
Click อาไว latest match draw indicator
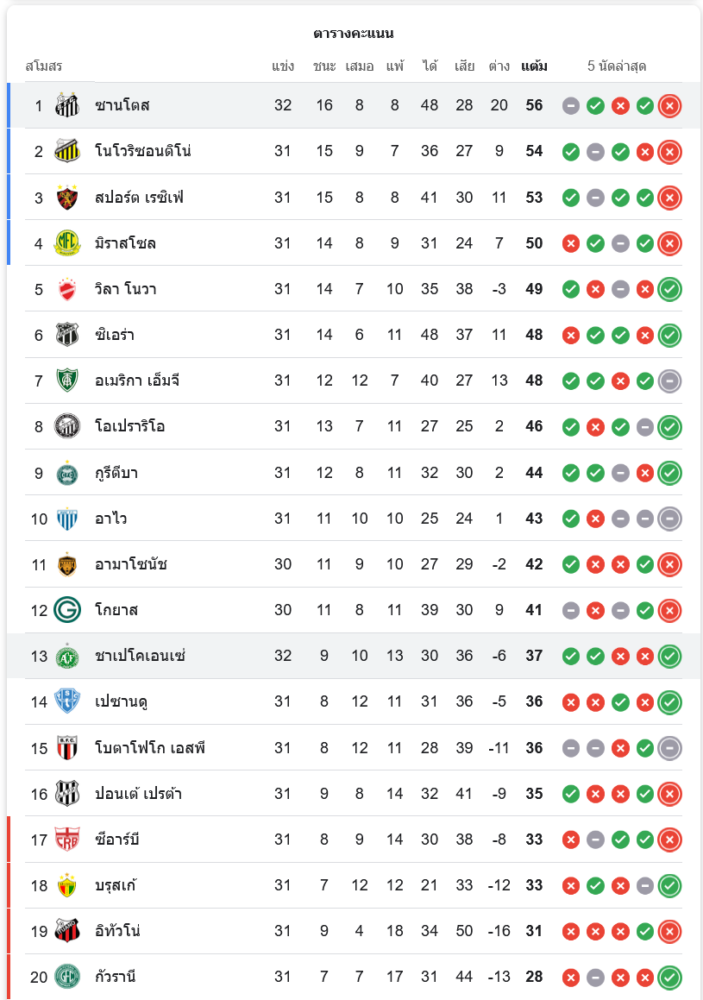tap(670, 518)
